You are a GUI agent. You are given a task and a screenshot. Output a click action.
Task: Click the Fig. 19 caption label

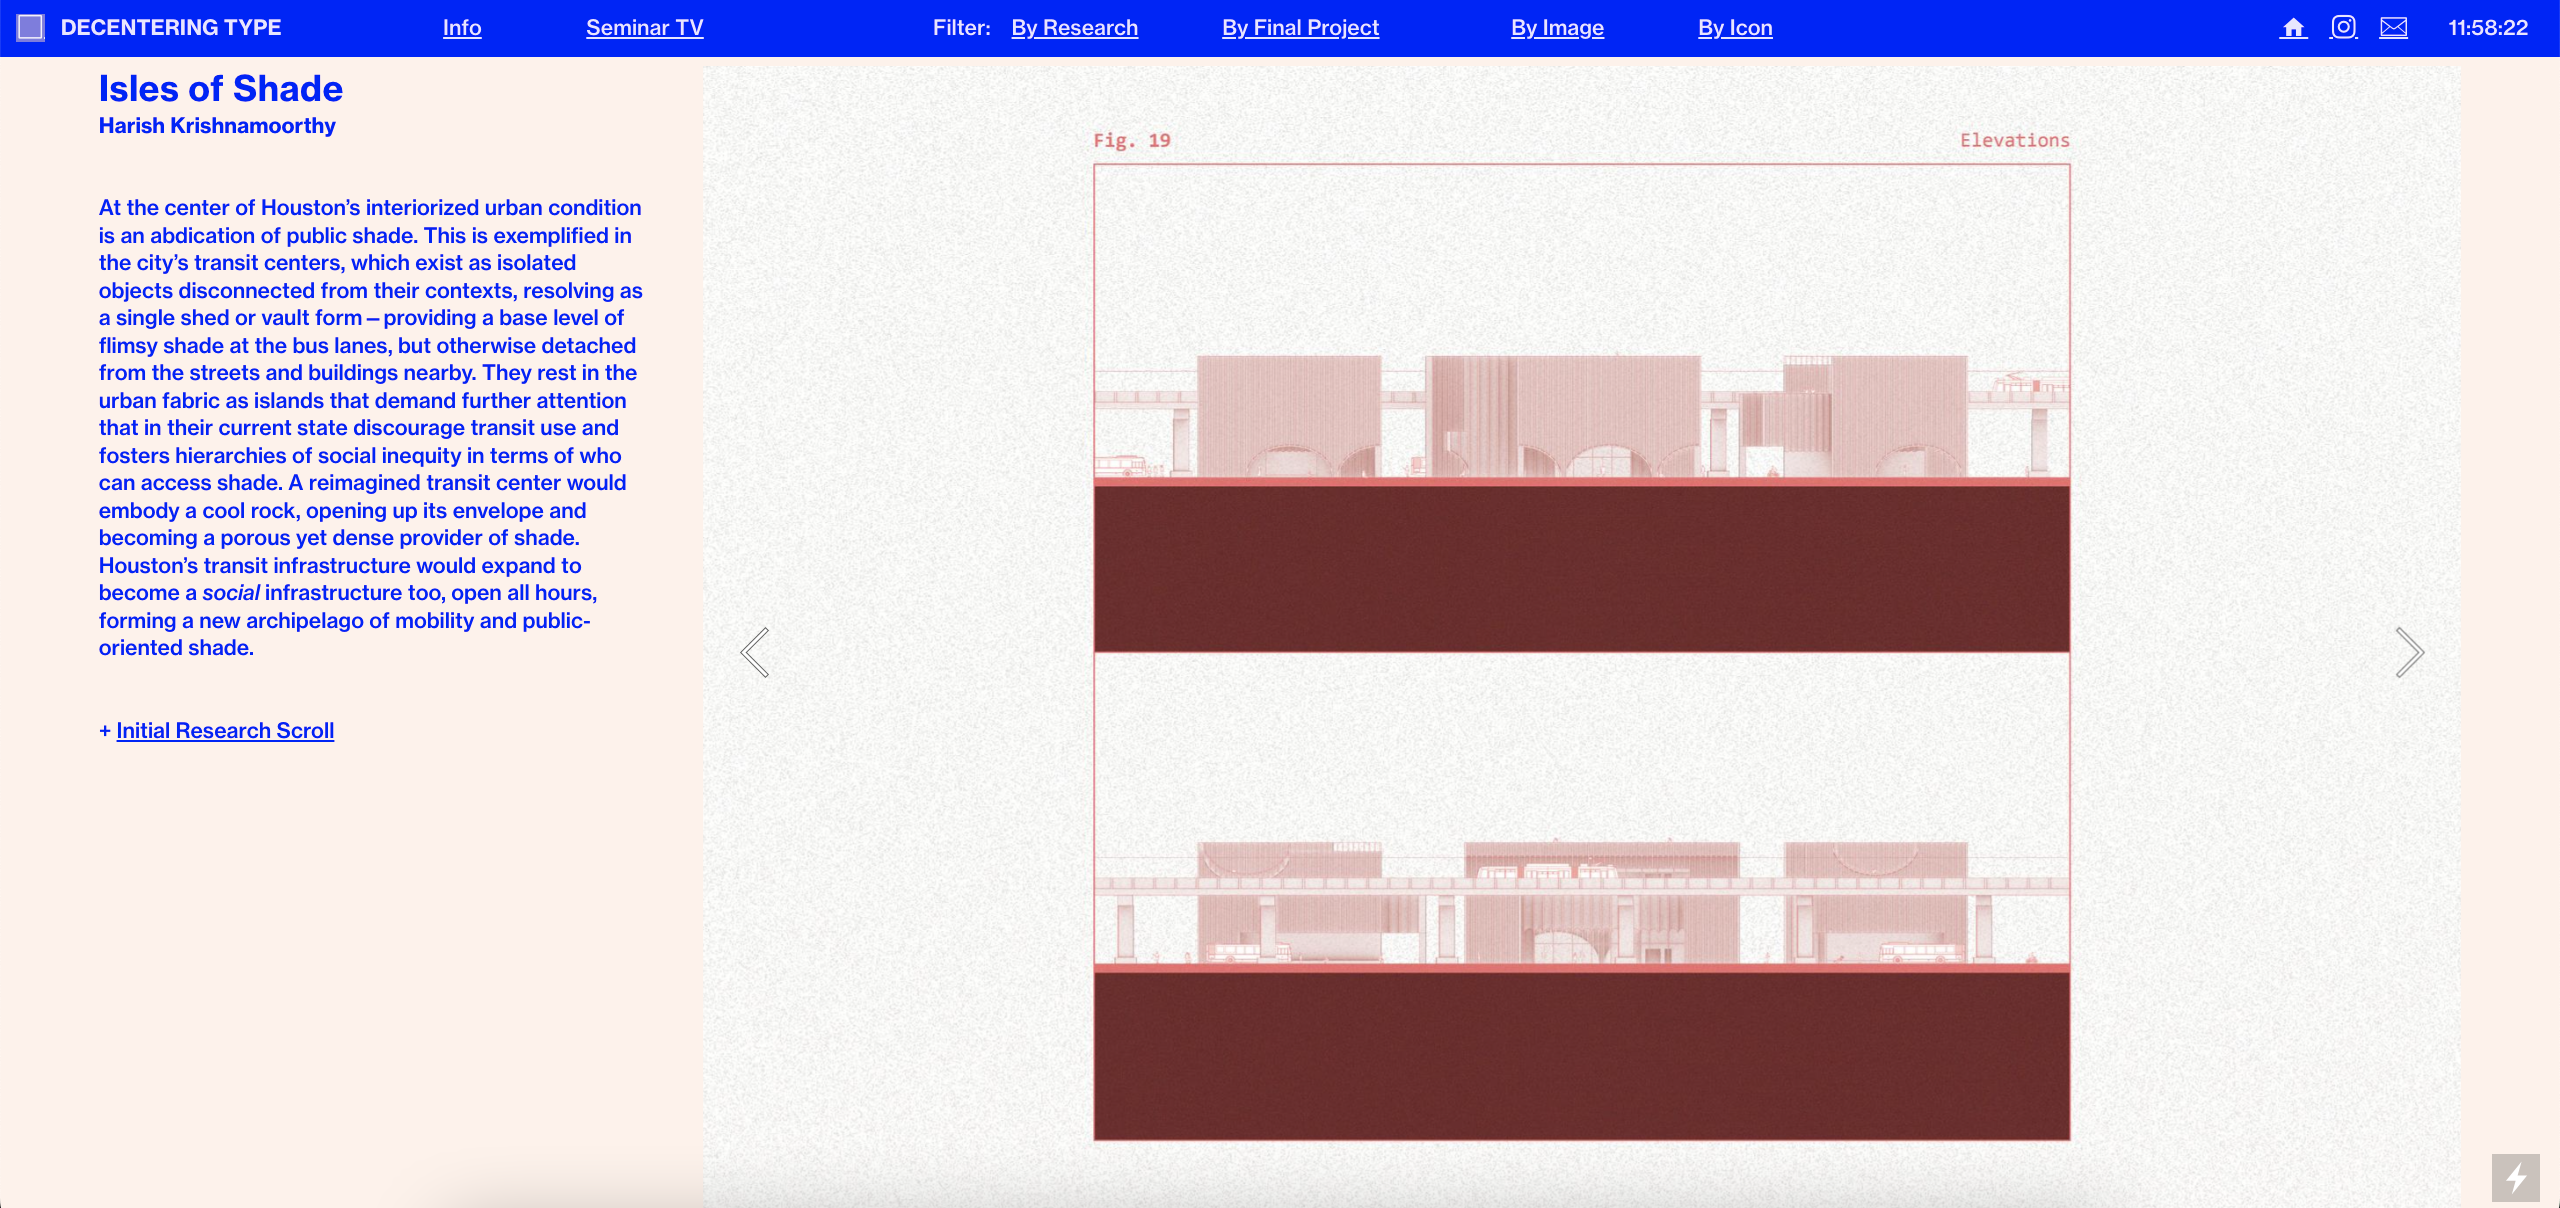point(1131,140)
